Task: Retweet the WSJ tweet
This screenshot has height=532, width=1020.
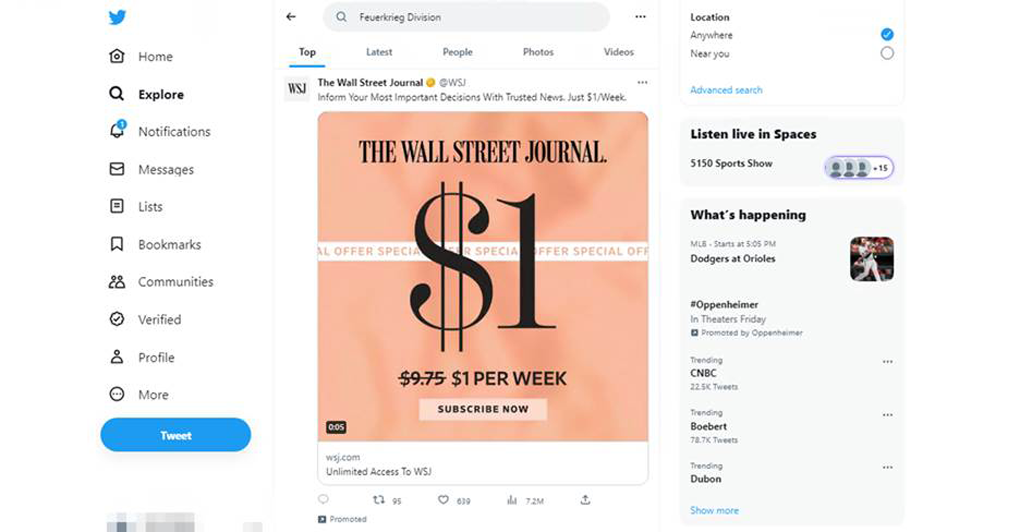Action: [x=378, y=500]
